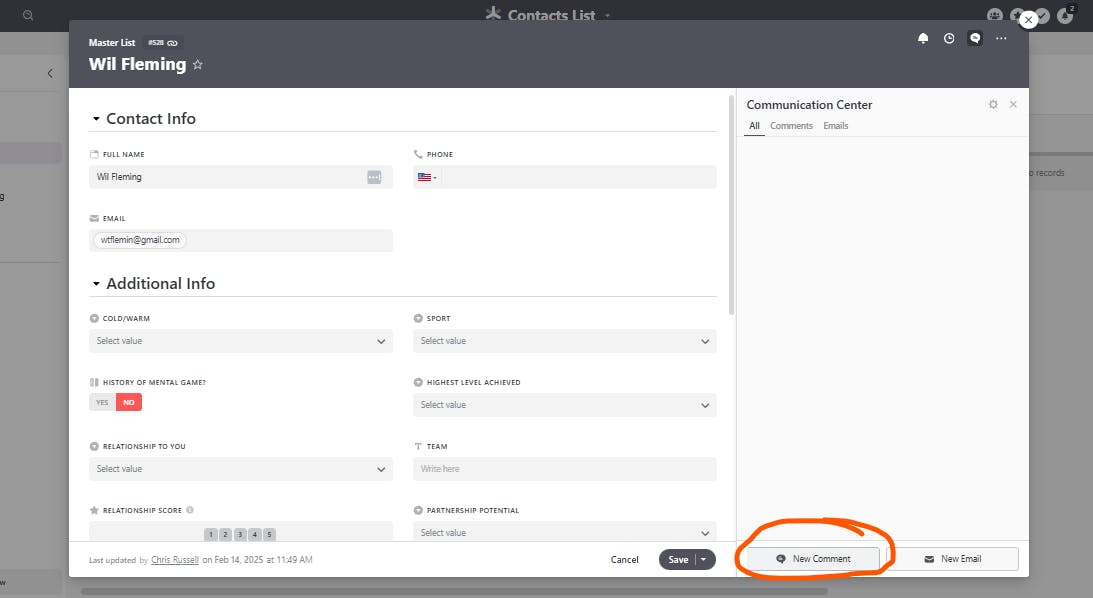Viewport: 1093px width, 598px height.
Task: Click the New Email button
Action: click(952, 559)
